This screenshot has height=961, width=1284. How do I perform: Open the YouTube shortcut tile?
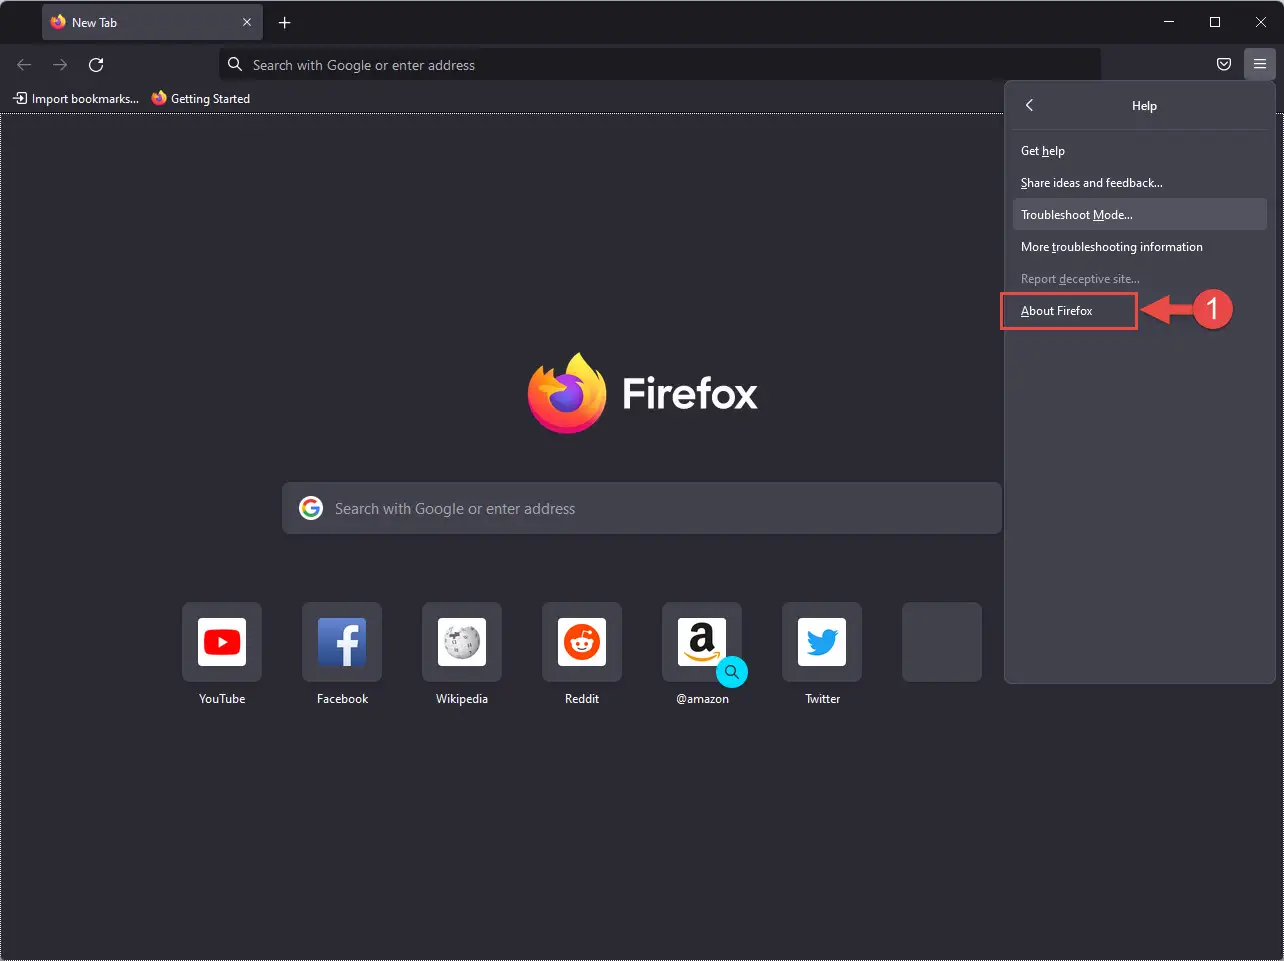[x=222, y=642]
